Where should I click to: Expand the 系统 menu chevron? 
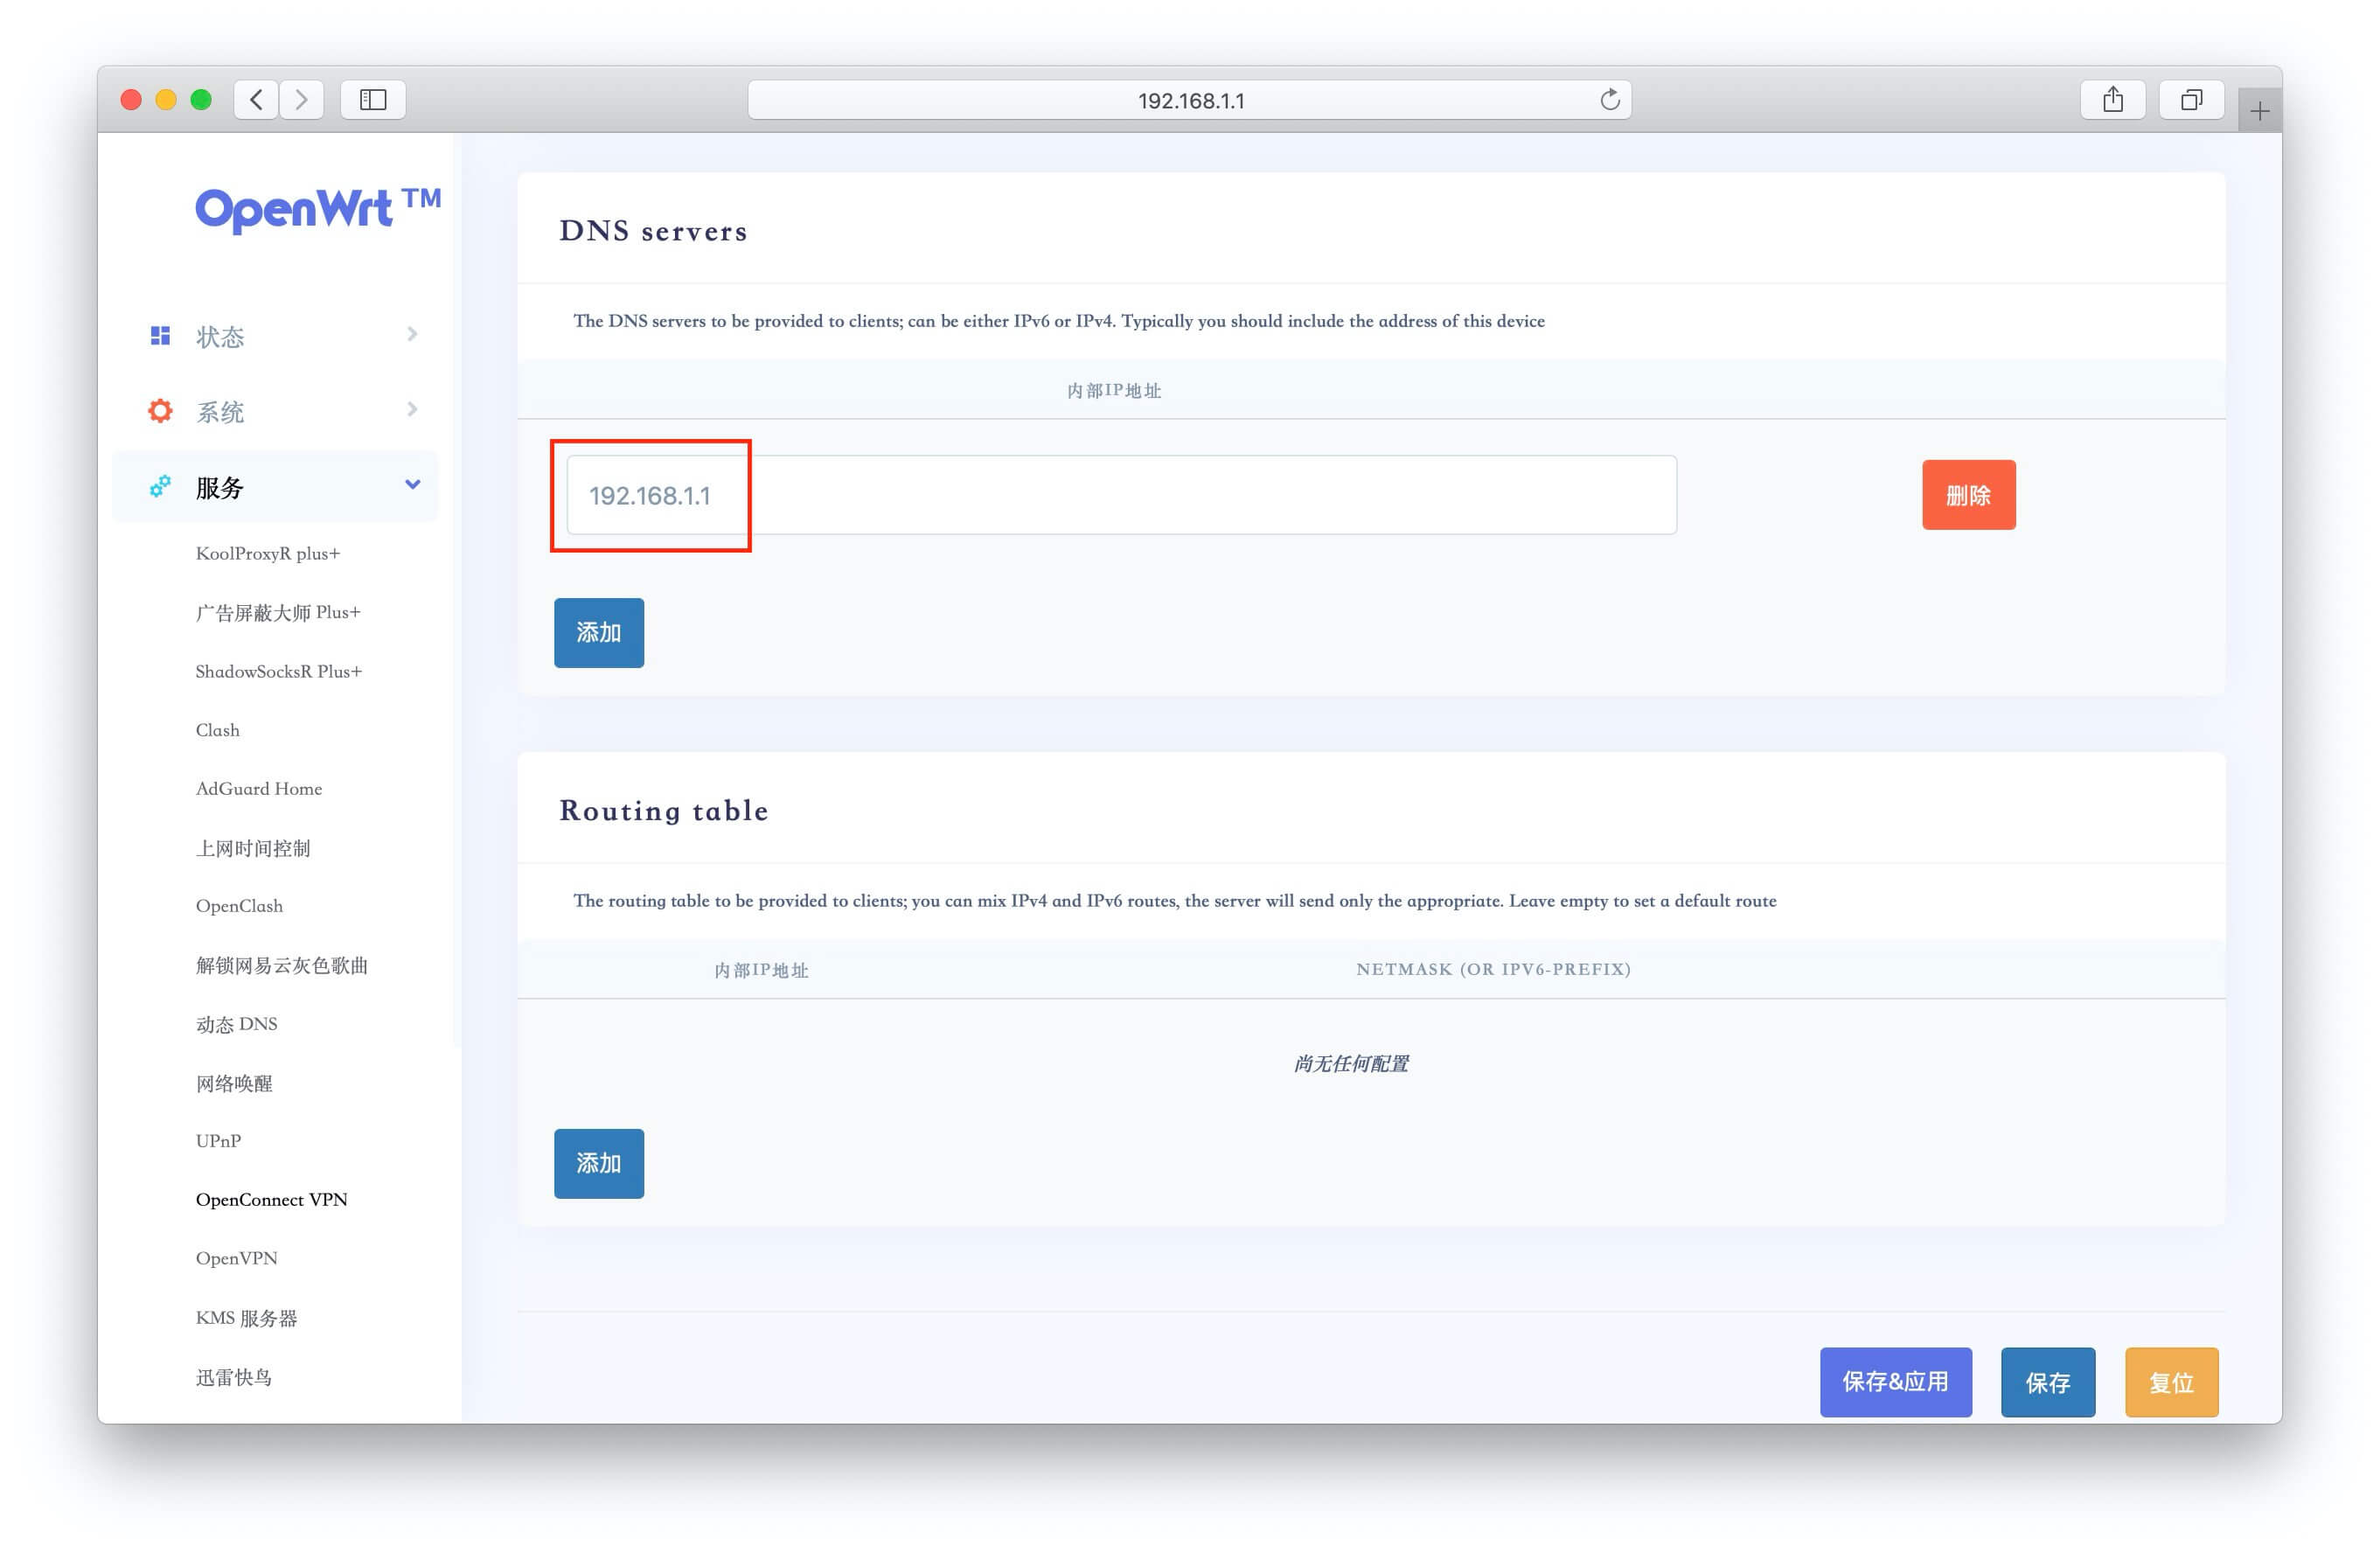(x=412, y=409)
